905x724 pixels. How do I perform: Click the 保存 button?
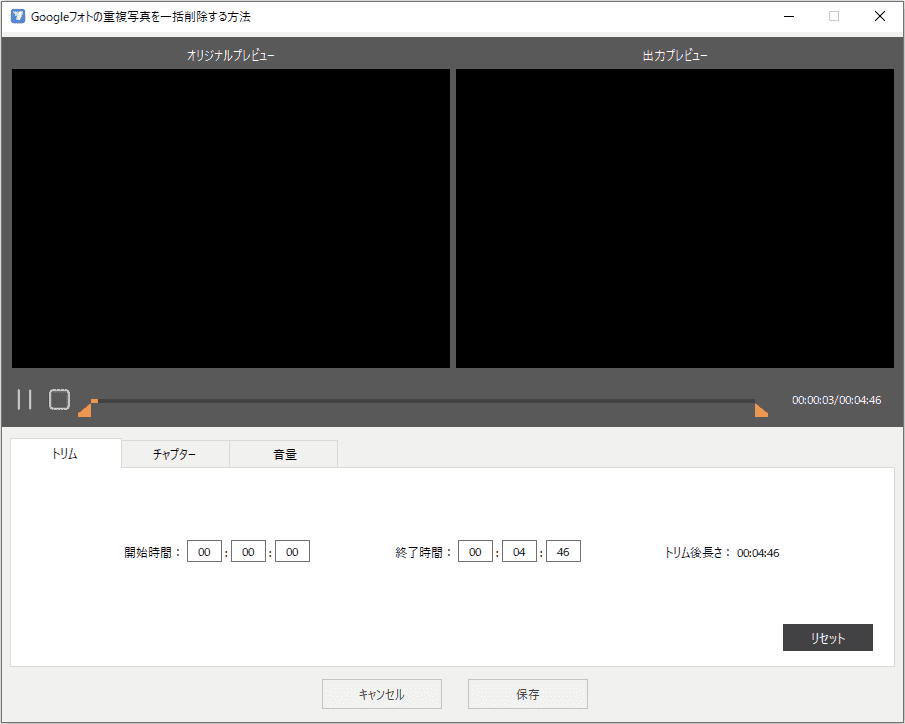pyautogui.click(x=527, y=694)
